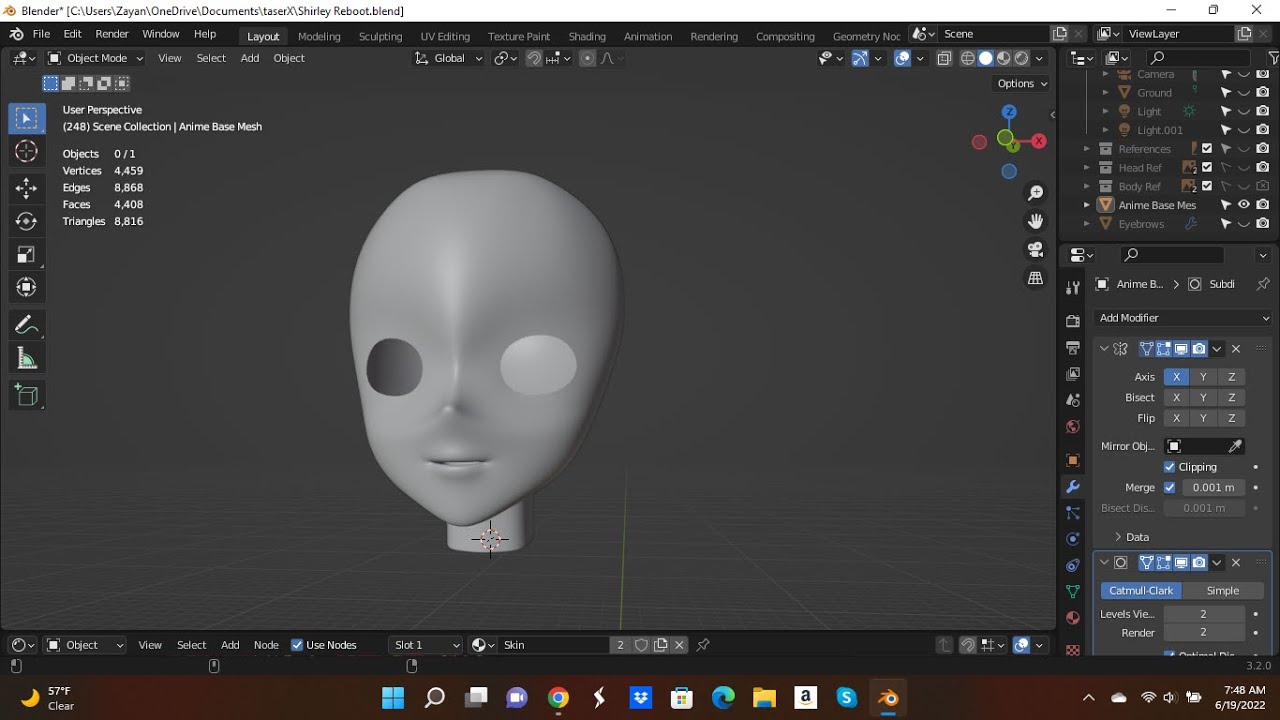Open the Add Modifier dropdown
The image size is (1280, 720).
(1184, 318)
